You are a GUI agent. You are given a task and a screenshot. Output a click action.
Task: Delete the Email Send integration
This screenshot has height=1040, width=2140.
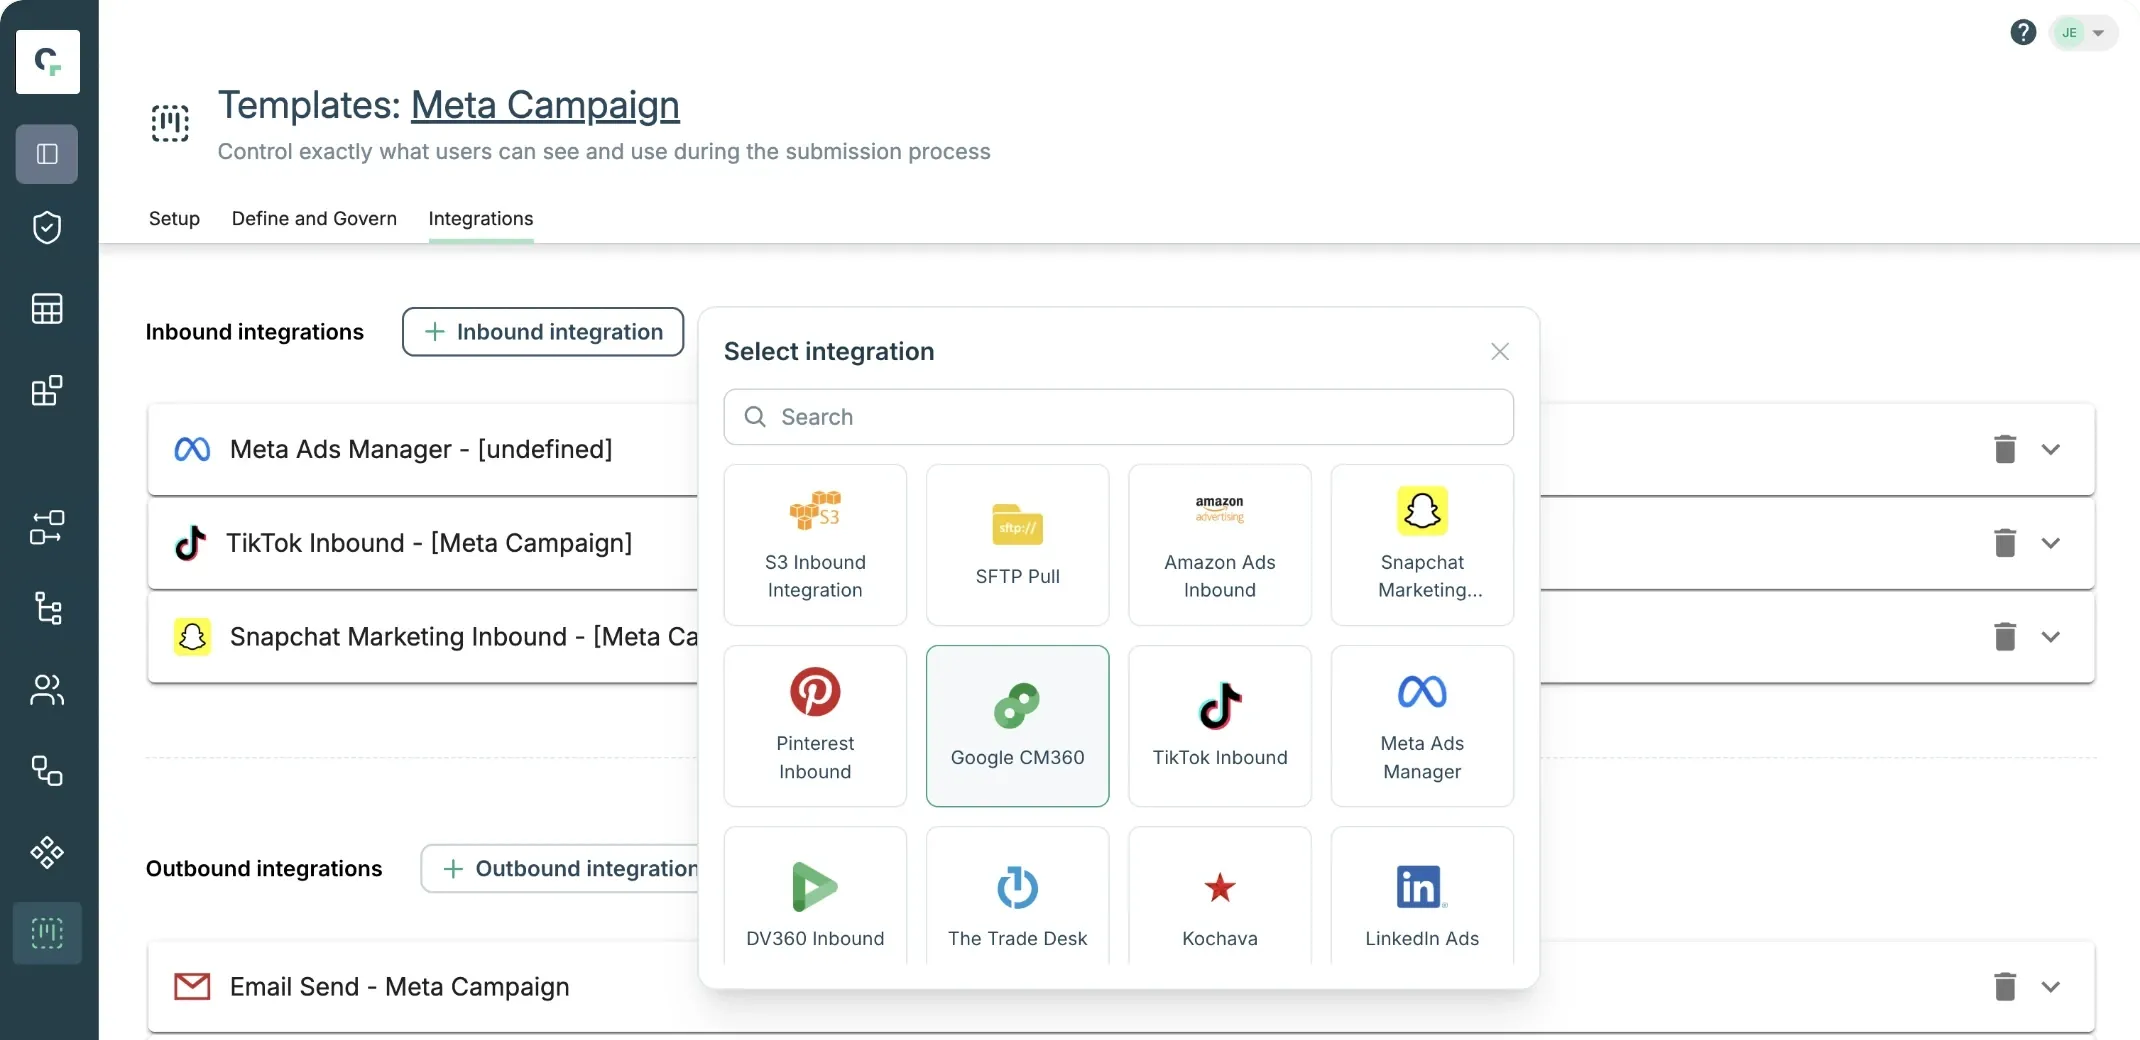(x=2005, y=987)
